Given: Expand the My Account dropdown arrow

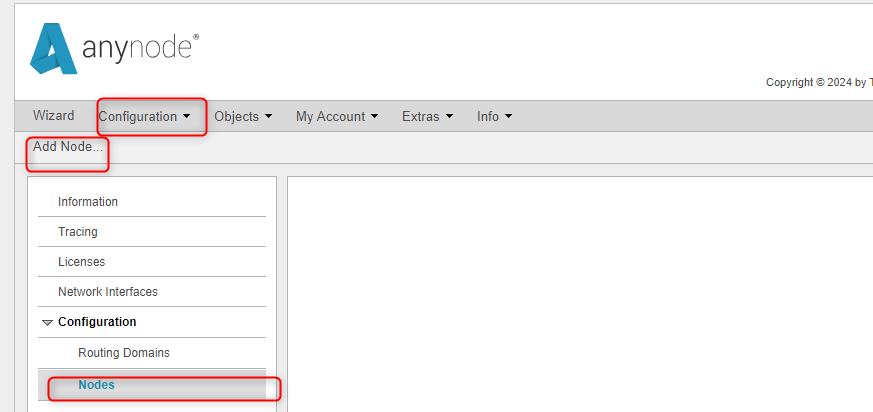Looking at the screenshot, I should pyautogui.click(x=374, y=117).
